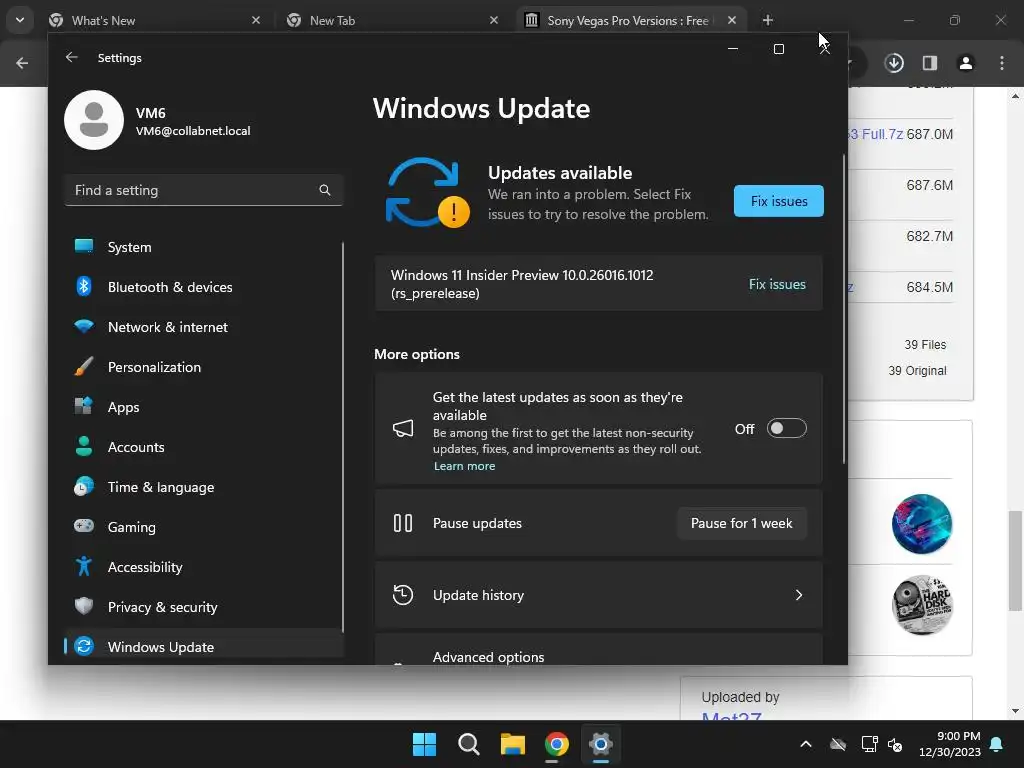
Task: Open notification bell in taskbar
Action: pyautogui.click(x=997, y=744)
